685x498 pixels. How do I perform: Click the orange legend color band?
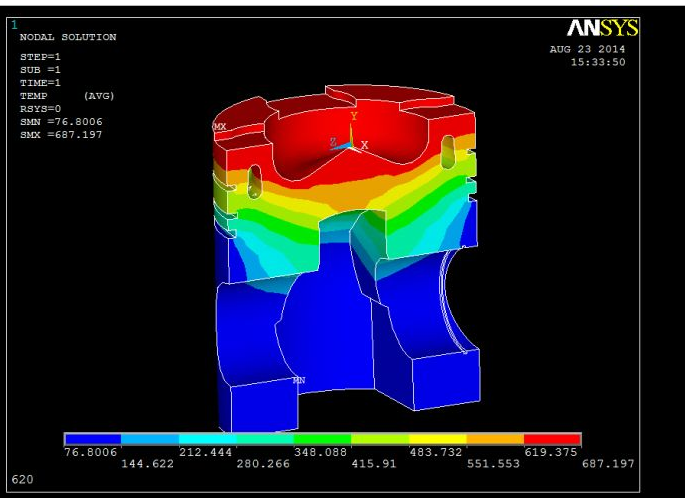tap(495, 439)
